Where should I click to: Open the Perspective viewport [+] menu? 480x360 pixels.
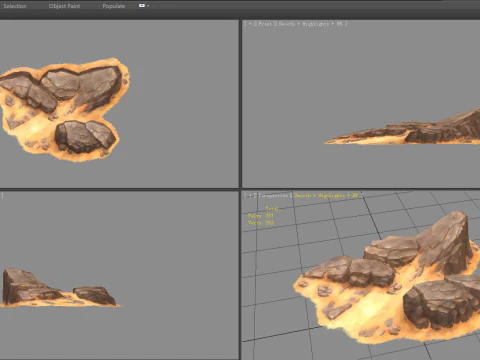(x=250, y=196)
